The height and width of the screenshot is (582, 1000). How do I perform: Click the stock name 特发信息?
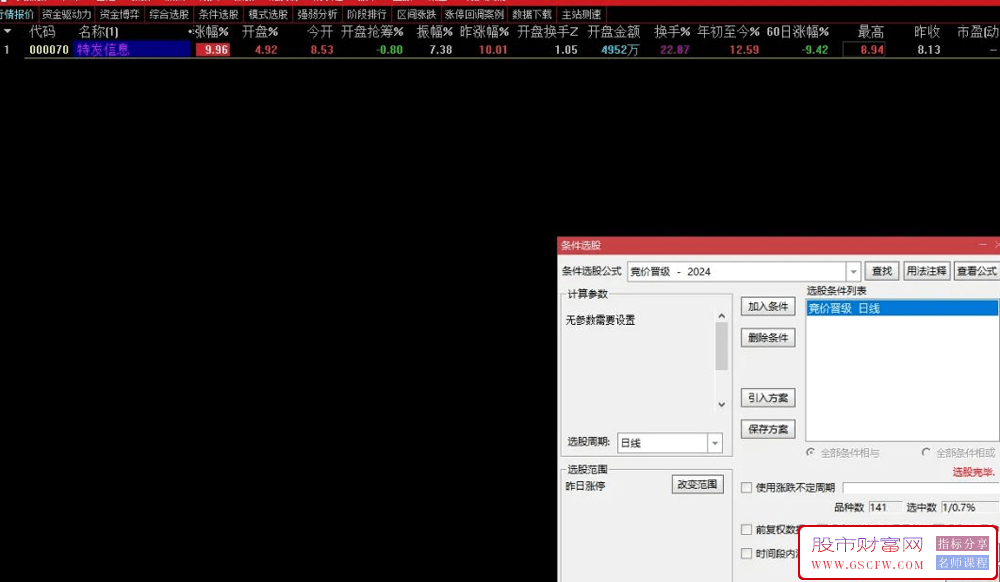103,50
